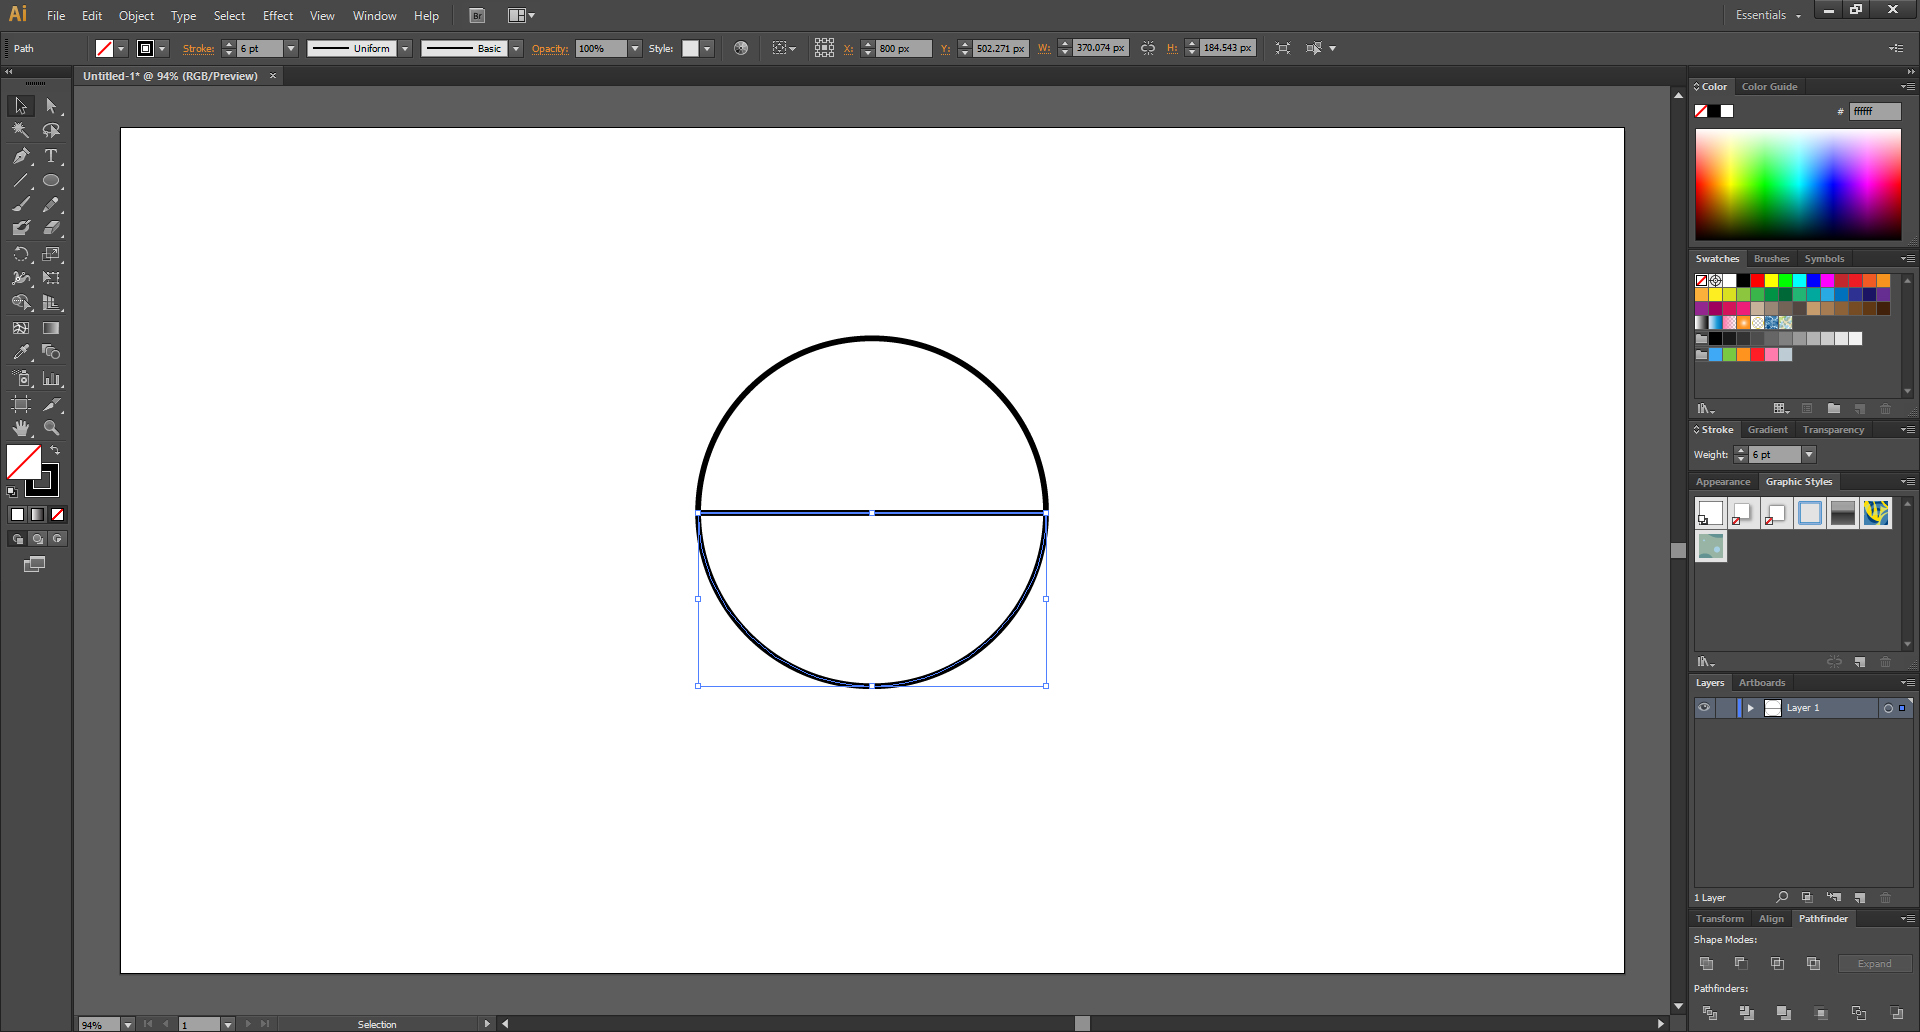Select the Paintbrush tool
This screenshot has height=1032, width=1920.
[x=21, y=205]
